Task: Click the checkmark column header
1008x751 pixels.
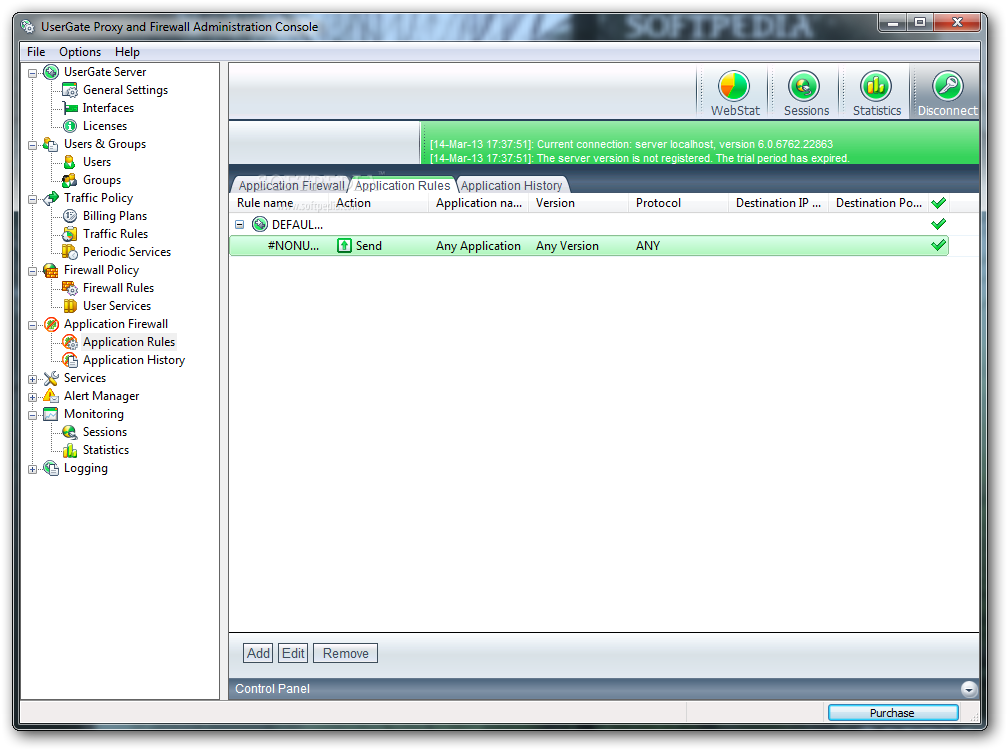Action: tap(938, 203)
